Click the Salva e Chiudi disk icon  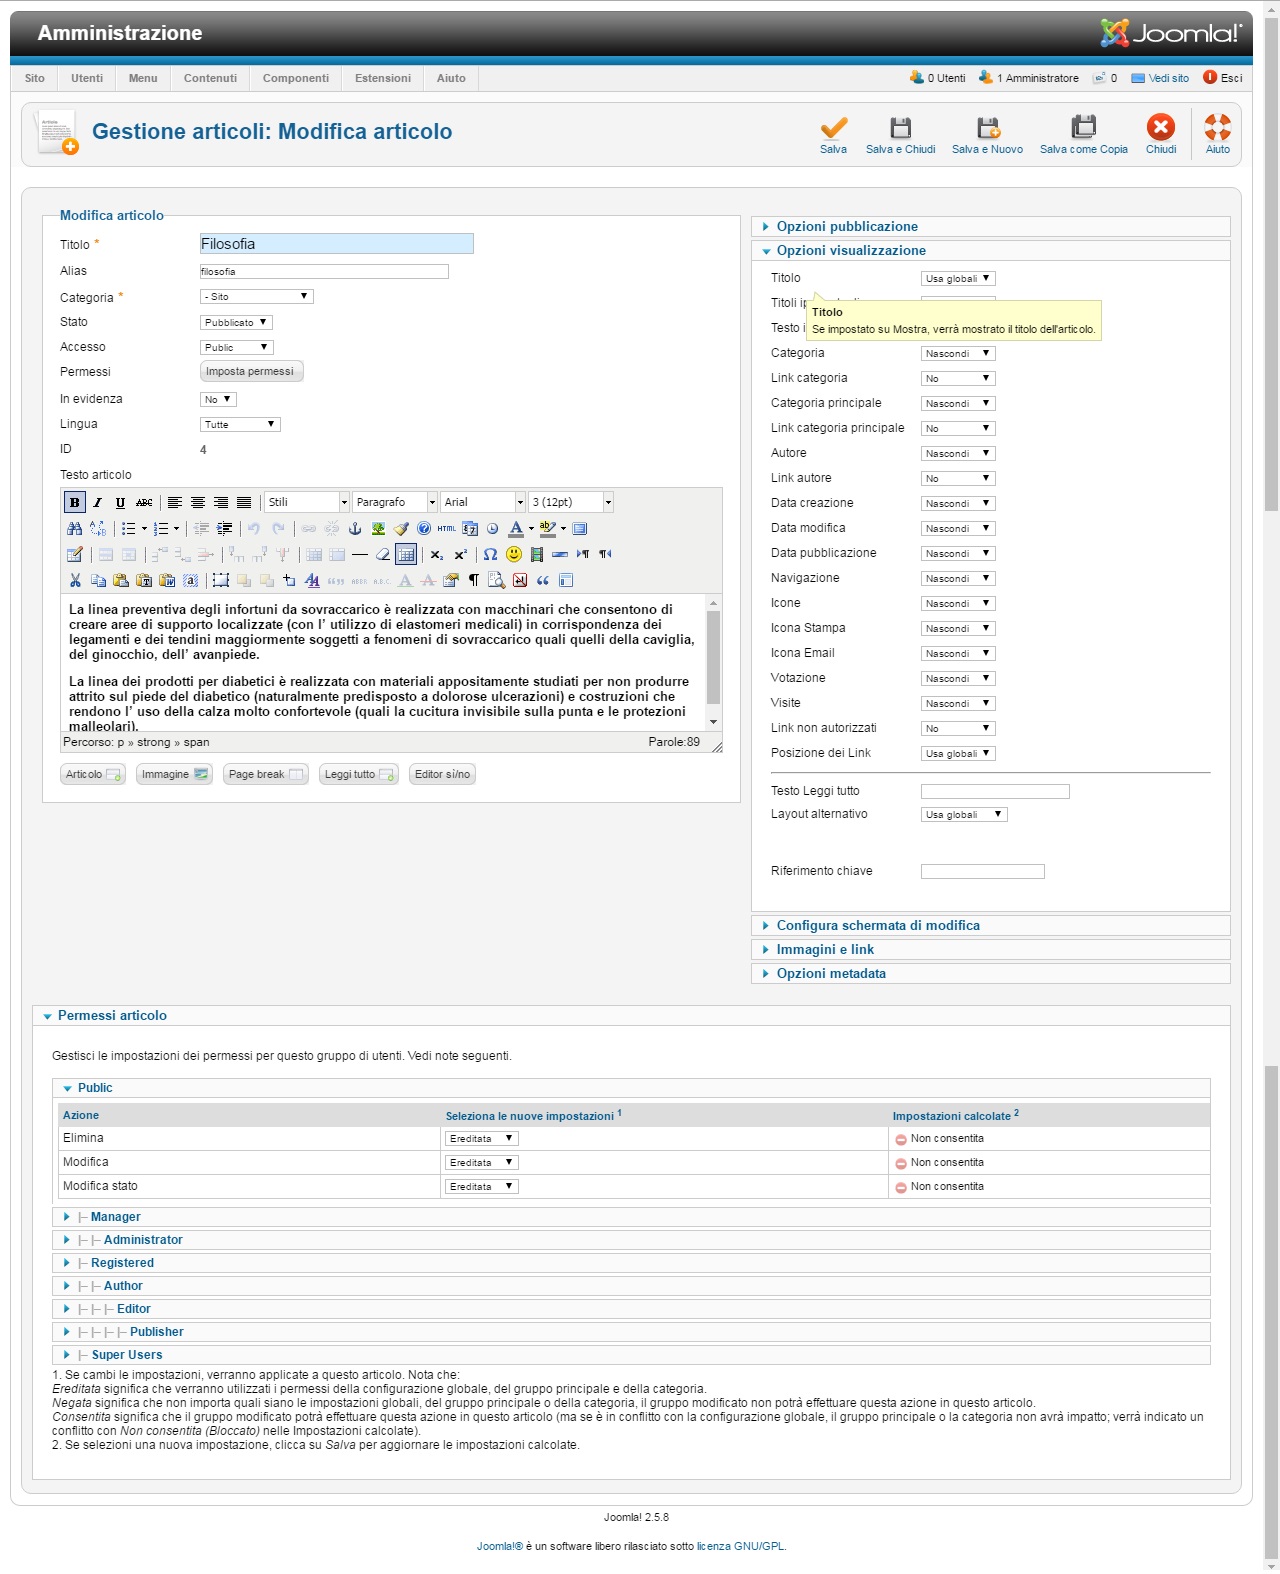tap(901, 127)
